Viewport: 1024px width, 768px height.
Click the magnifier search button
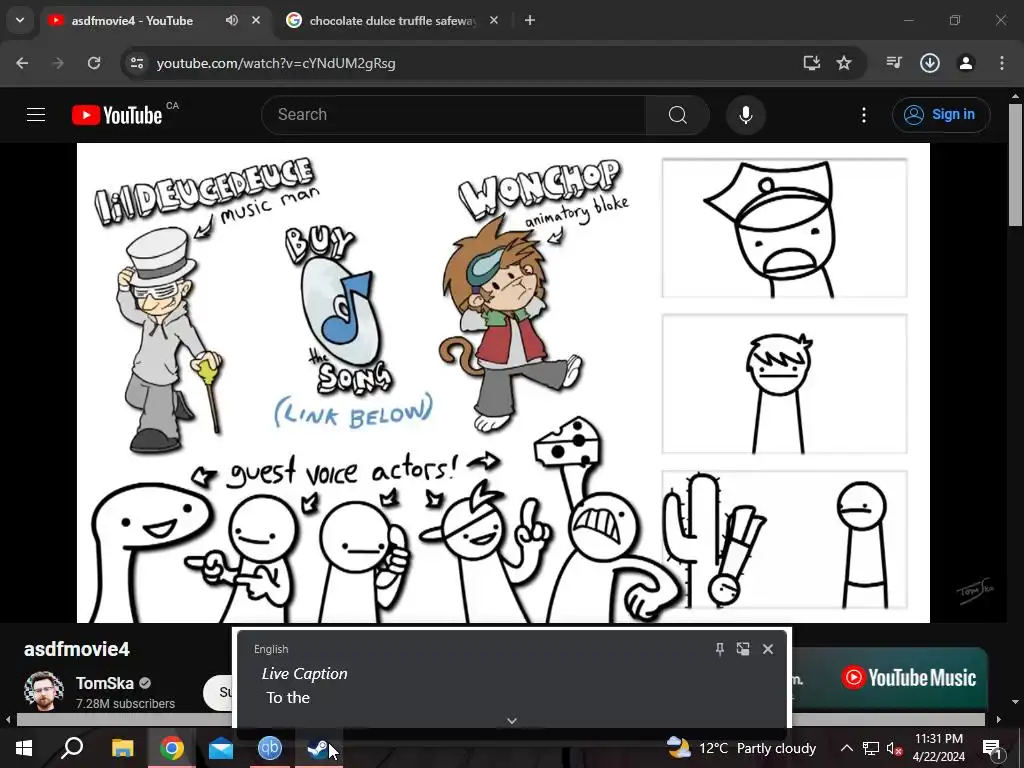678,115
